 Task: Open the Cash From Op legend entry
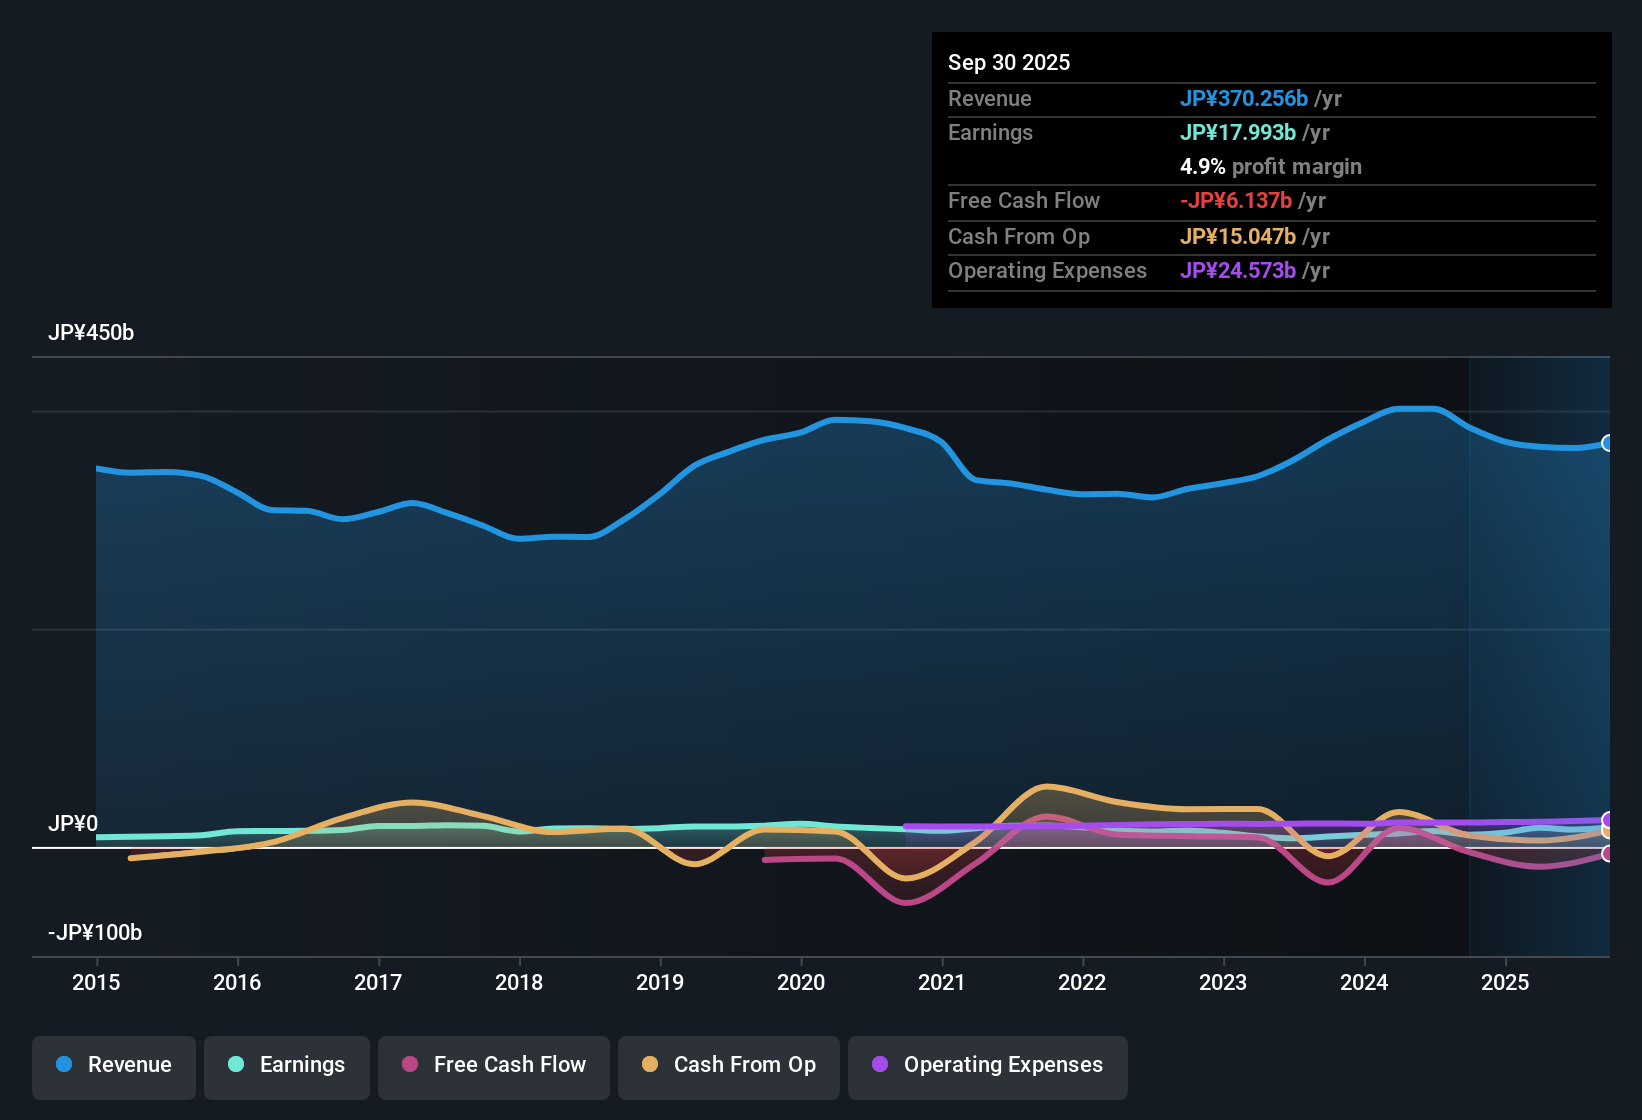(x=728, y=1065)
